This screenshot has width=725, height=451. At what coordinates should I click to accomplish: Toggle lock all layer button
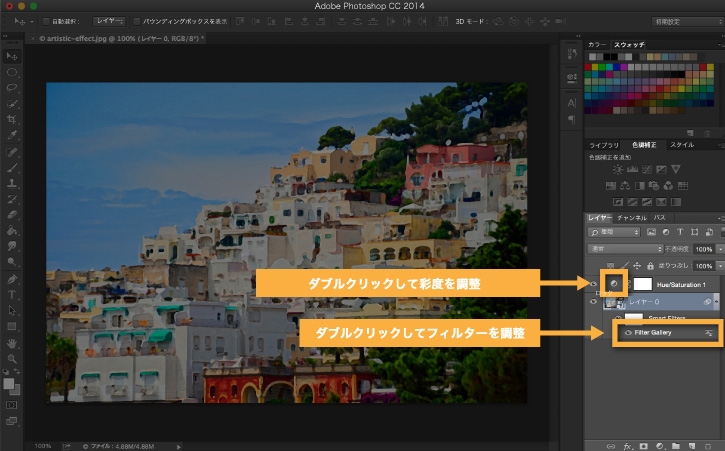(x=650, y=266)
